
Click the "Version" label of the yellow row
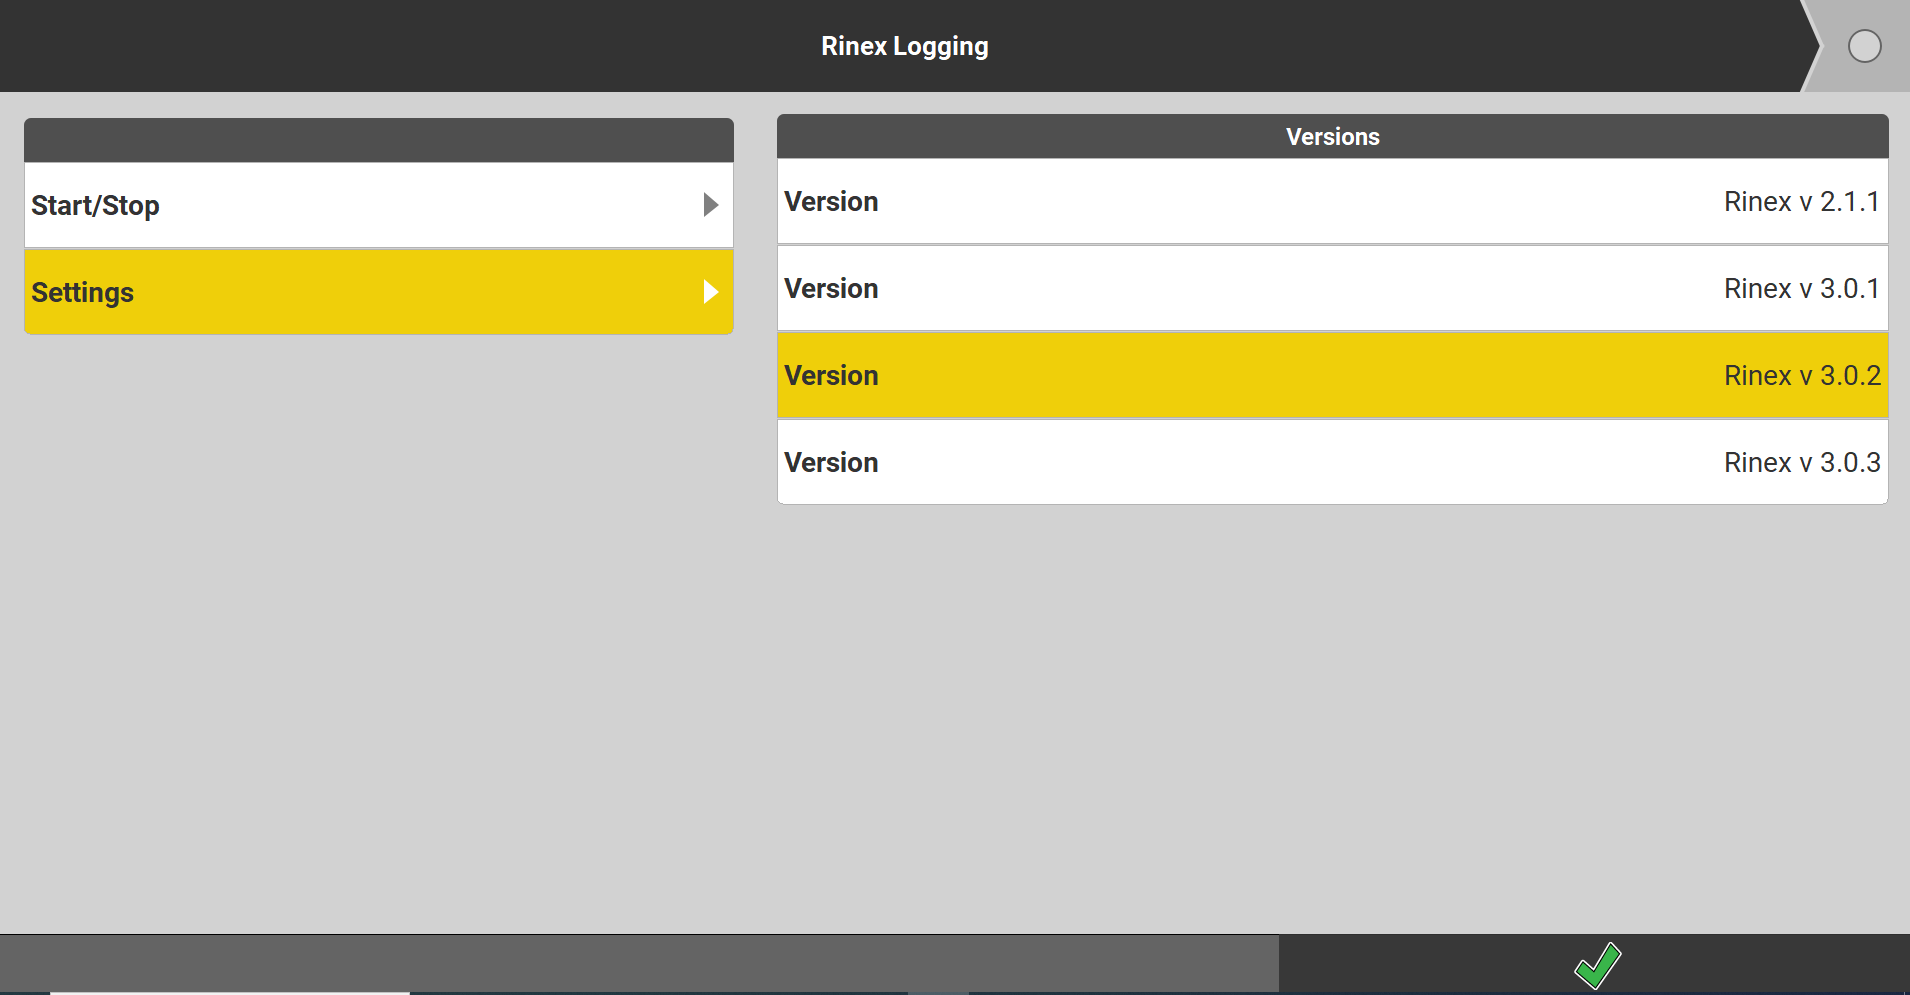tap(831, 376)
